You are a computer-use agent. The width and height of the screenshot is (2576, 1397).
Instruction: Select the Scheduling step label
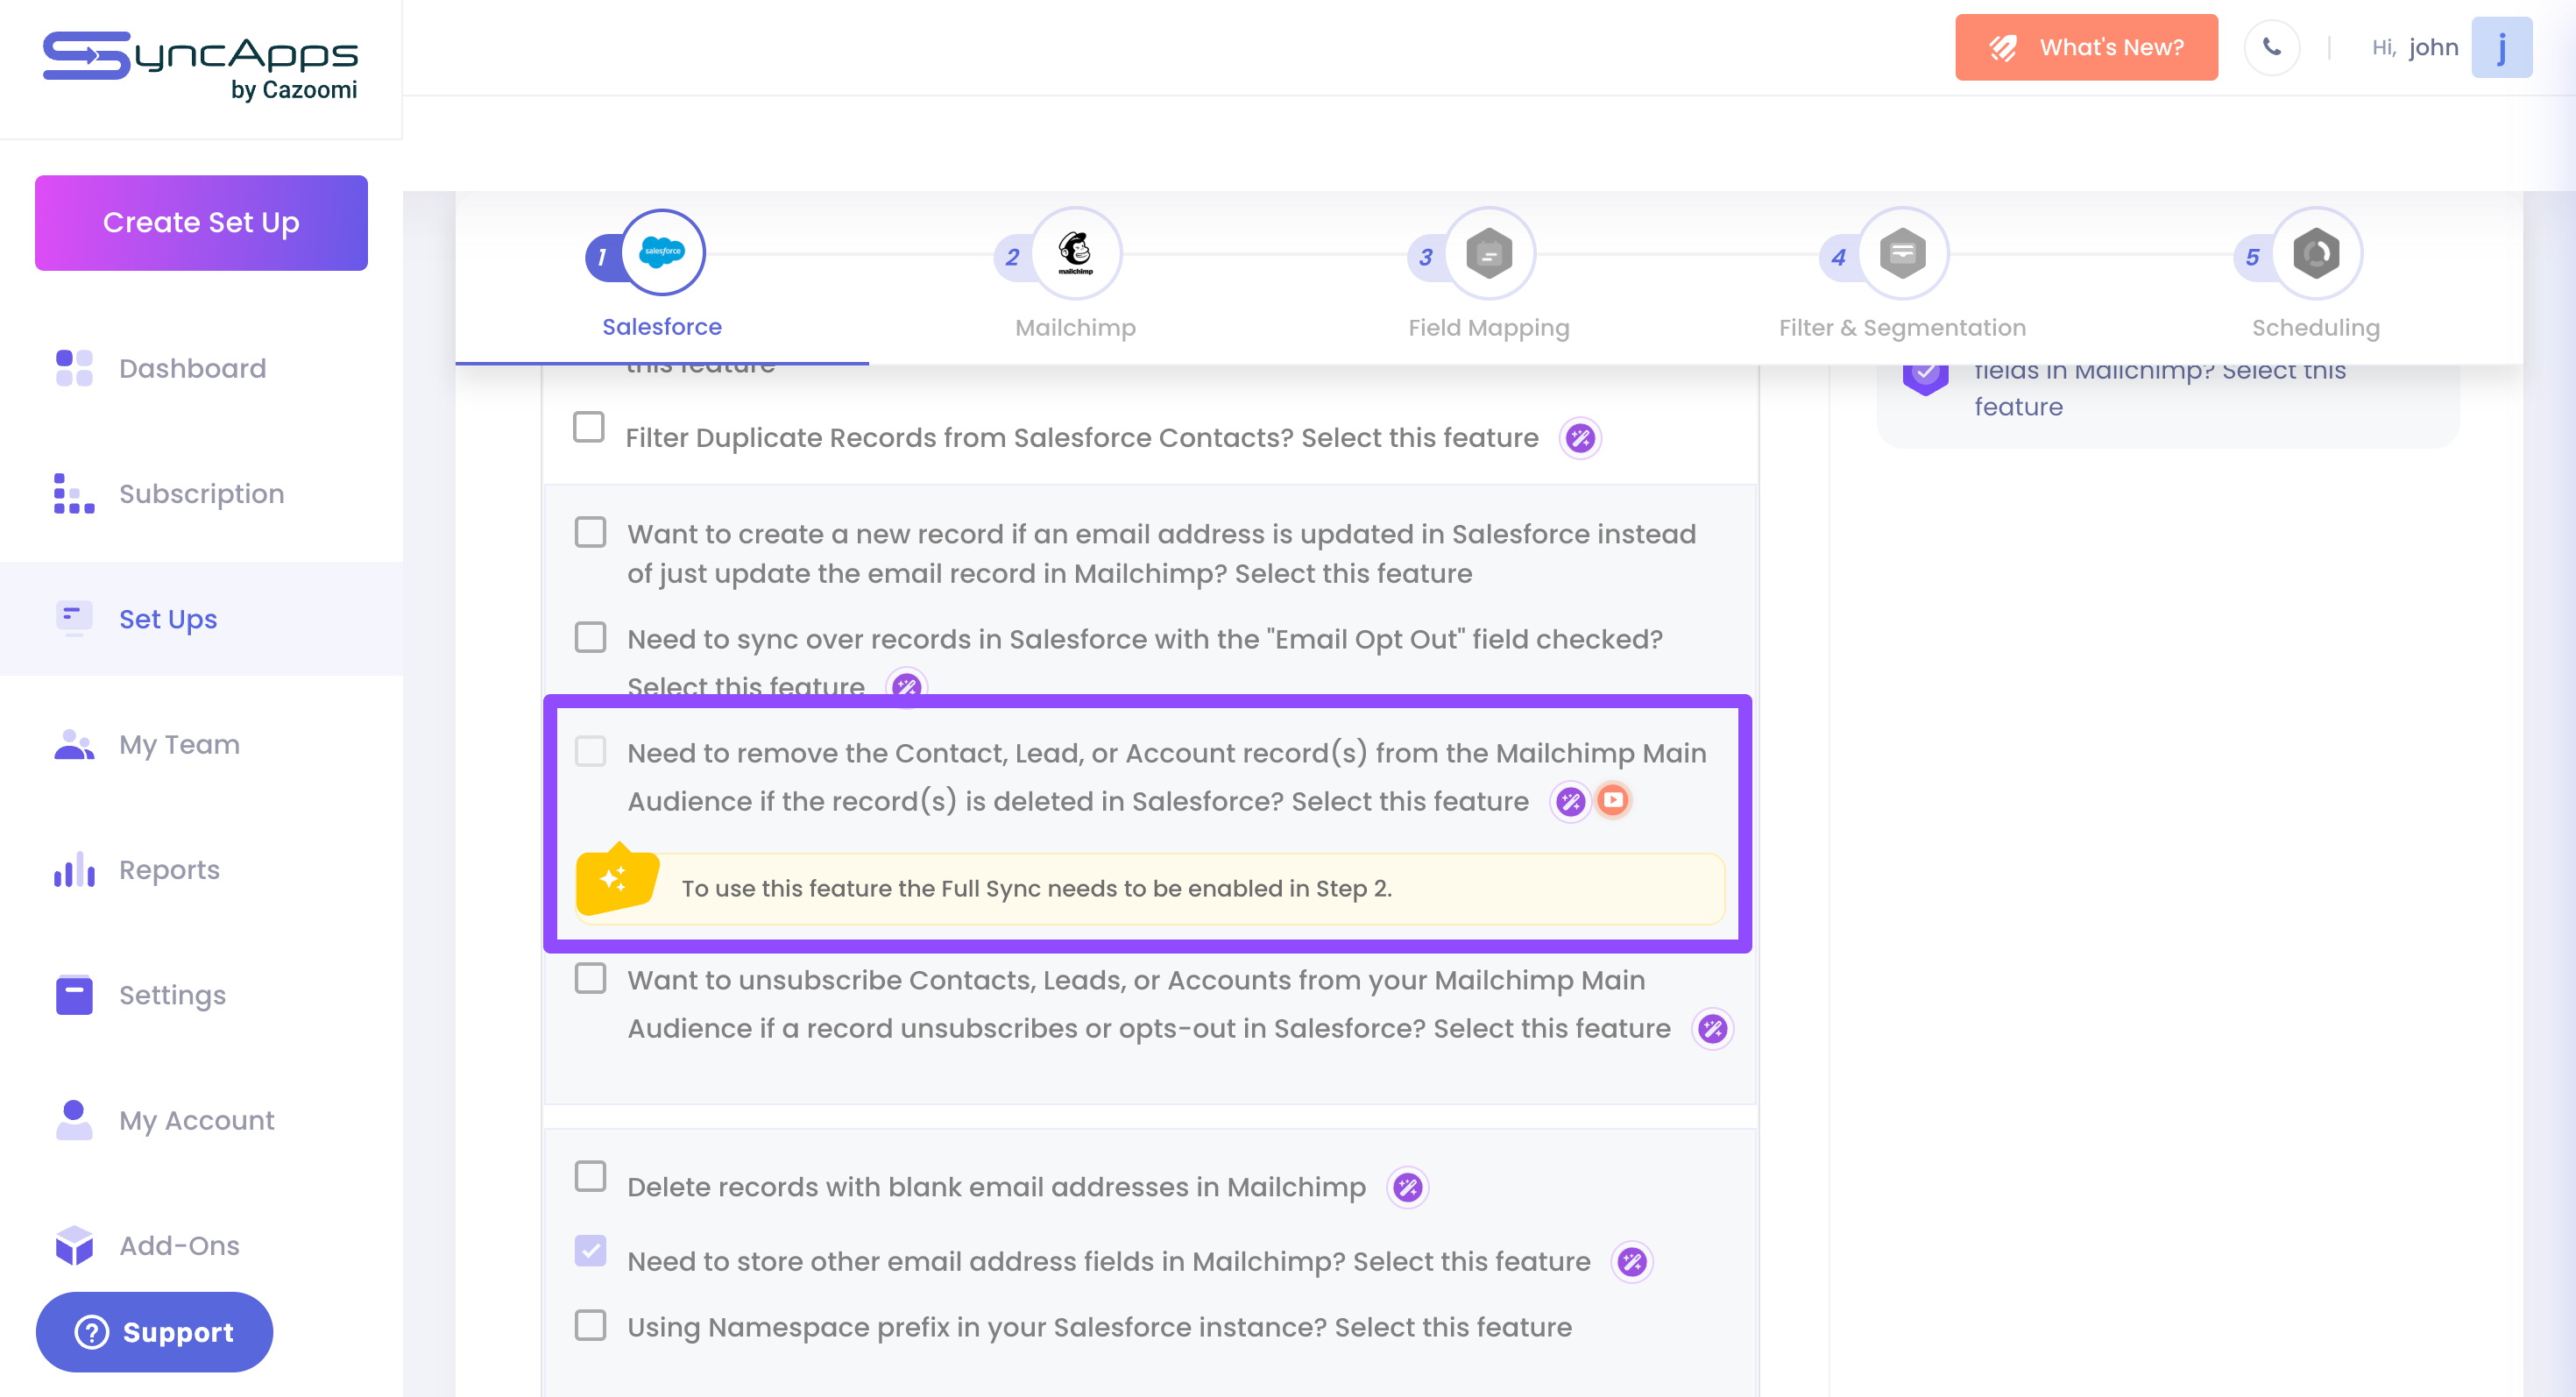point(2316,328)
